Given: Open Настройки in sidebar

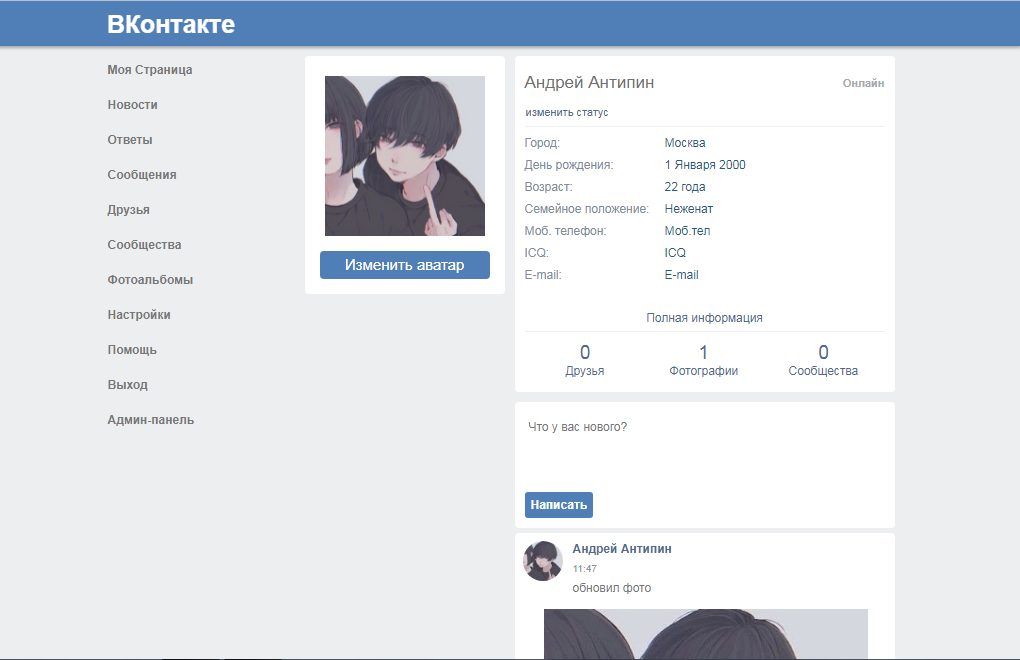Looking at the screenshot, I should coord(139,315).
